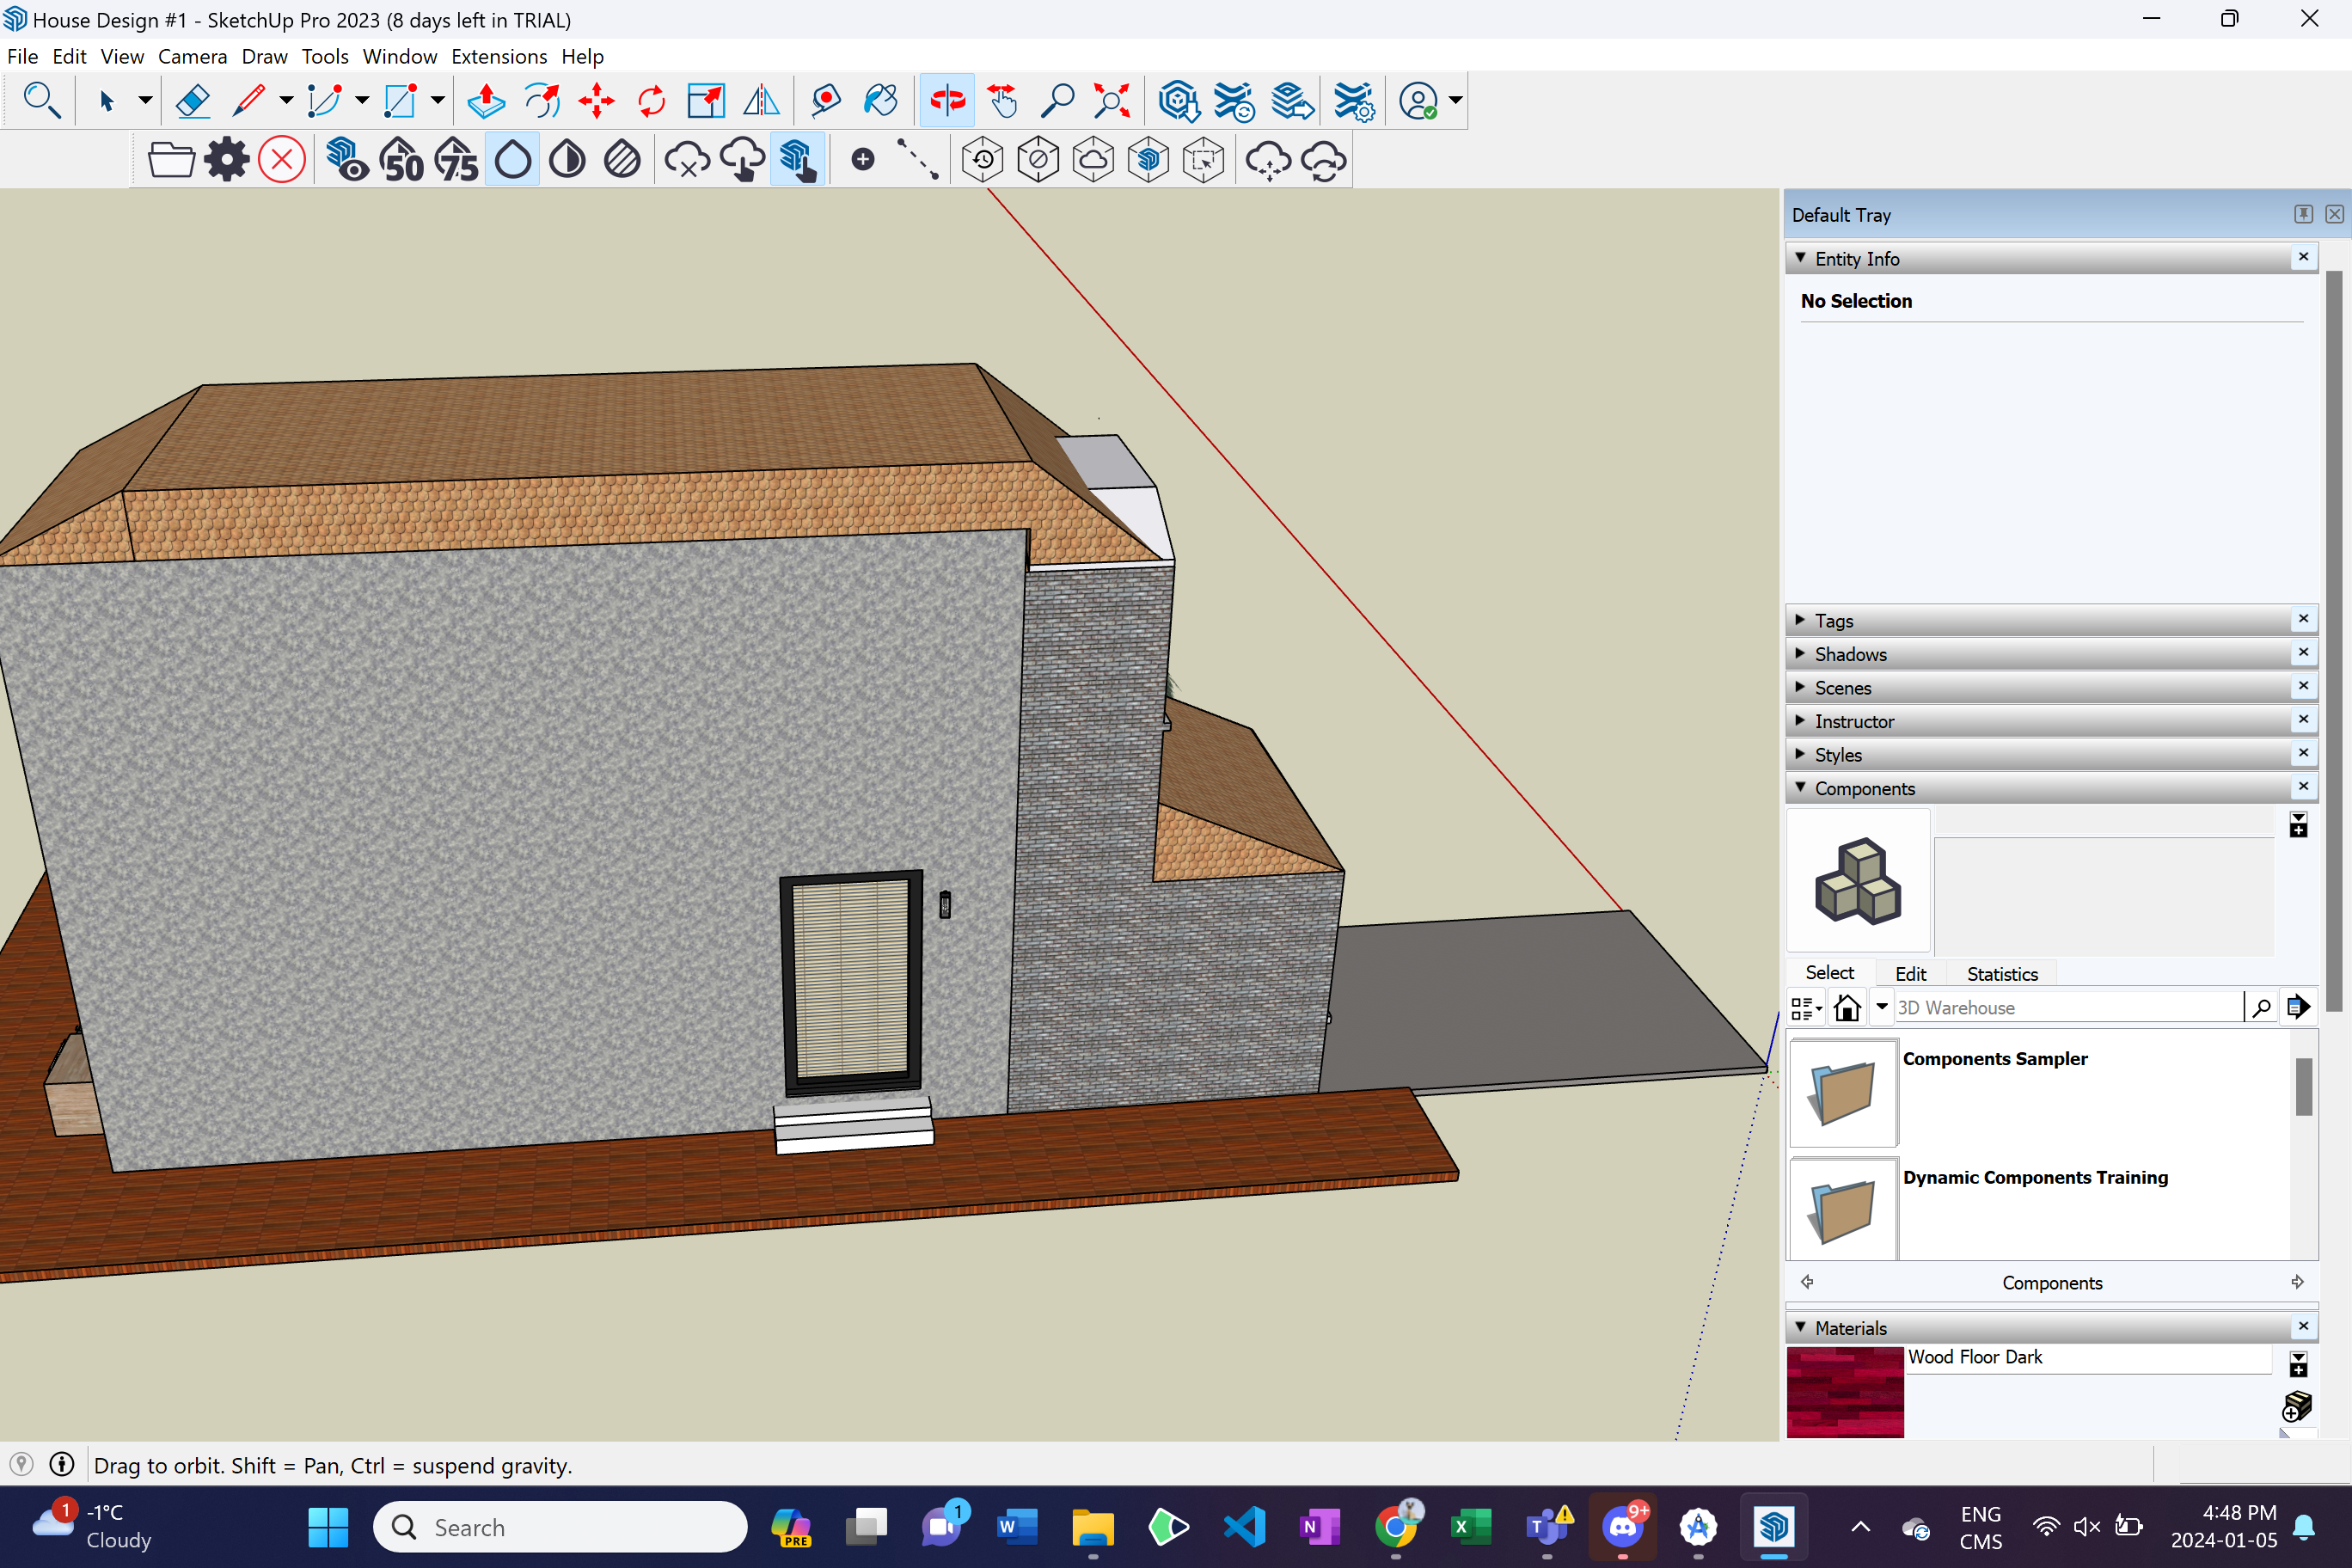The width and height of the screenshot is (2352, 1568).
Task: Activate the Pan hand tool
Action: coord(1002,101)
